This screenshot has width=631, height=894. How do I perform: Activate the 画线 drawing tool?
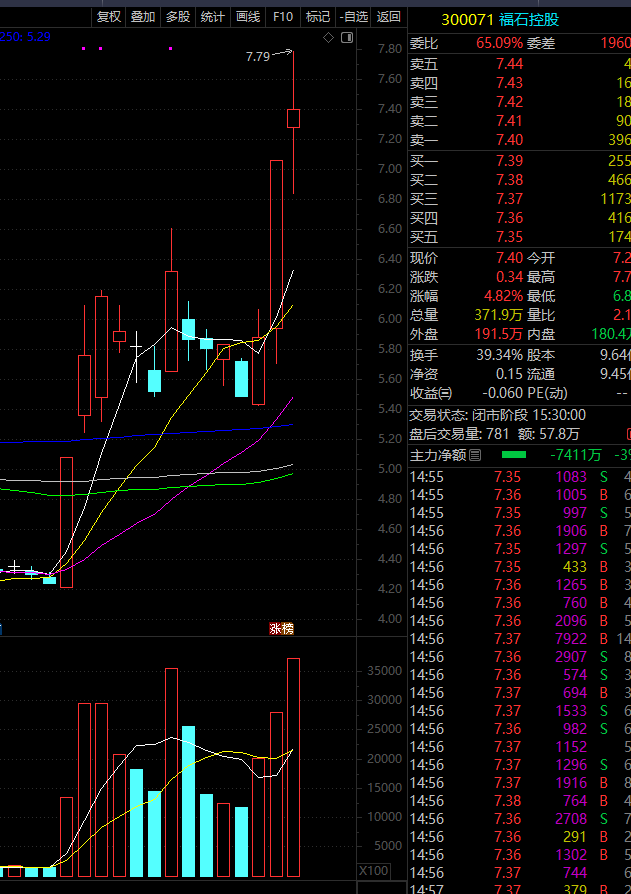click(248, 17)
